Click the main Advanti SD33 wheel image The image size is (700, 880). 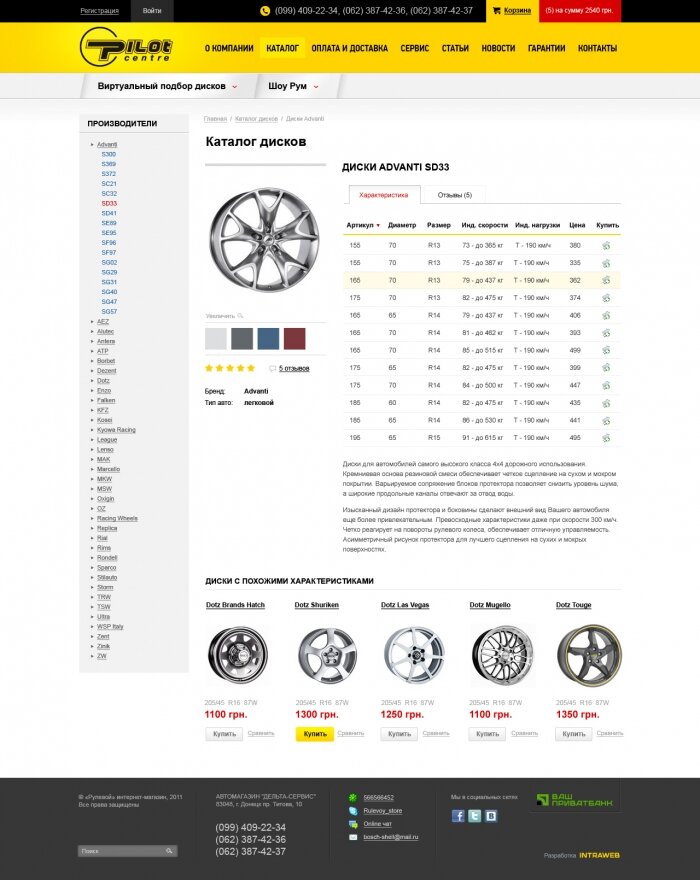point(264,240)
